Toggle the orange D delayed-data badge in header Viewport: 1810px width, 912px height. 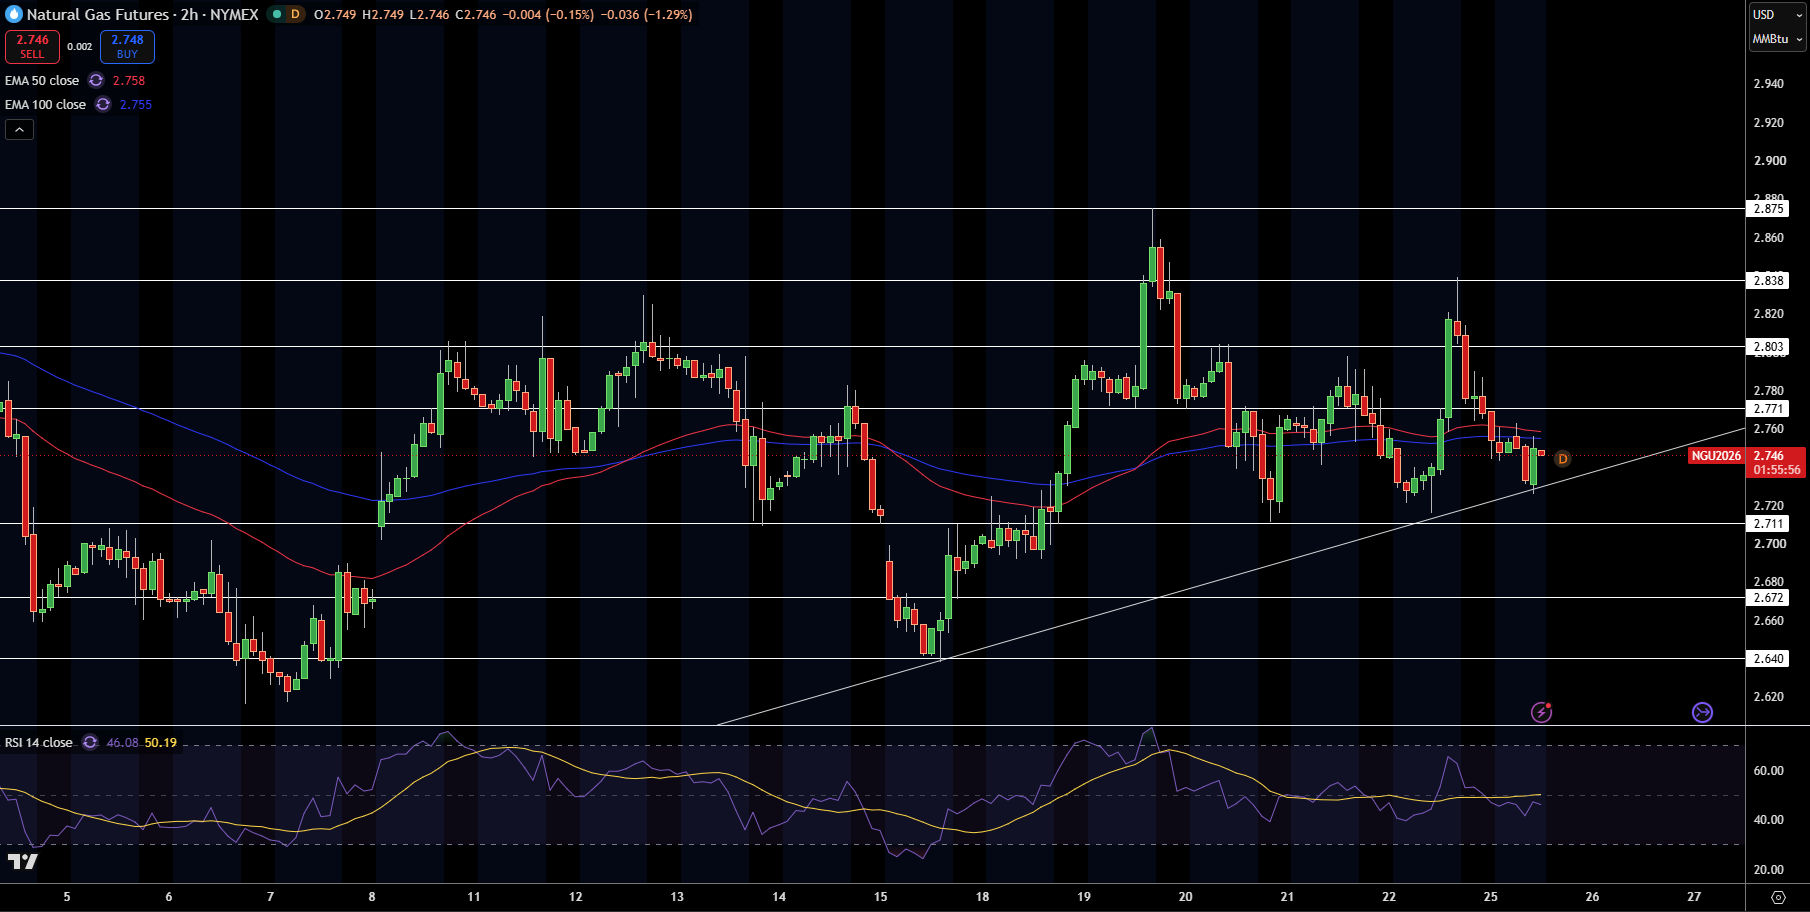[x=295, y=14]
